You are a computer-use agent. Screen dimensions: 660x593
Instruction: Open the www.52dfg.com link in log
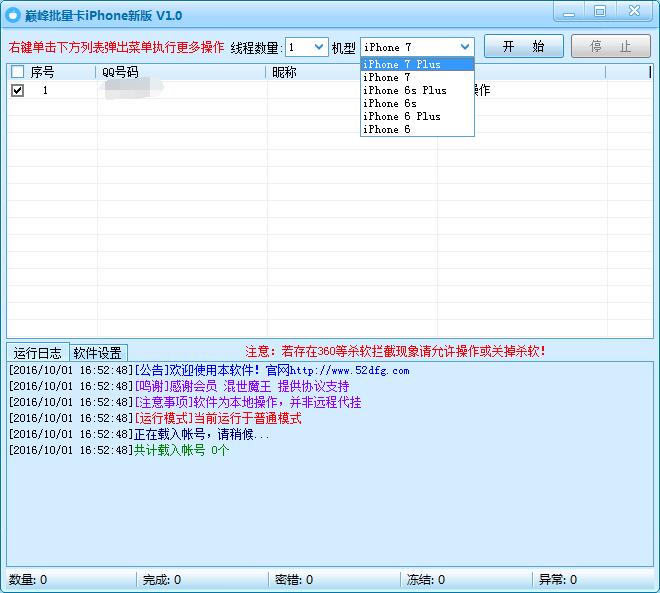350,371
